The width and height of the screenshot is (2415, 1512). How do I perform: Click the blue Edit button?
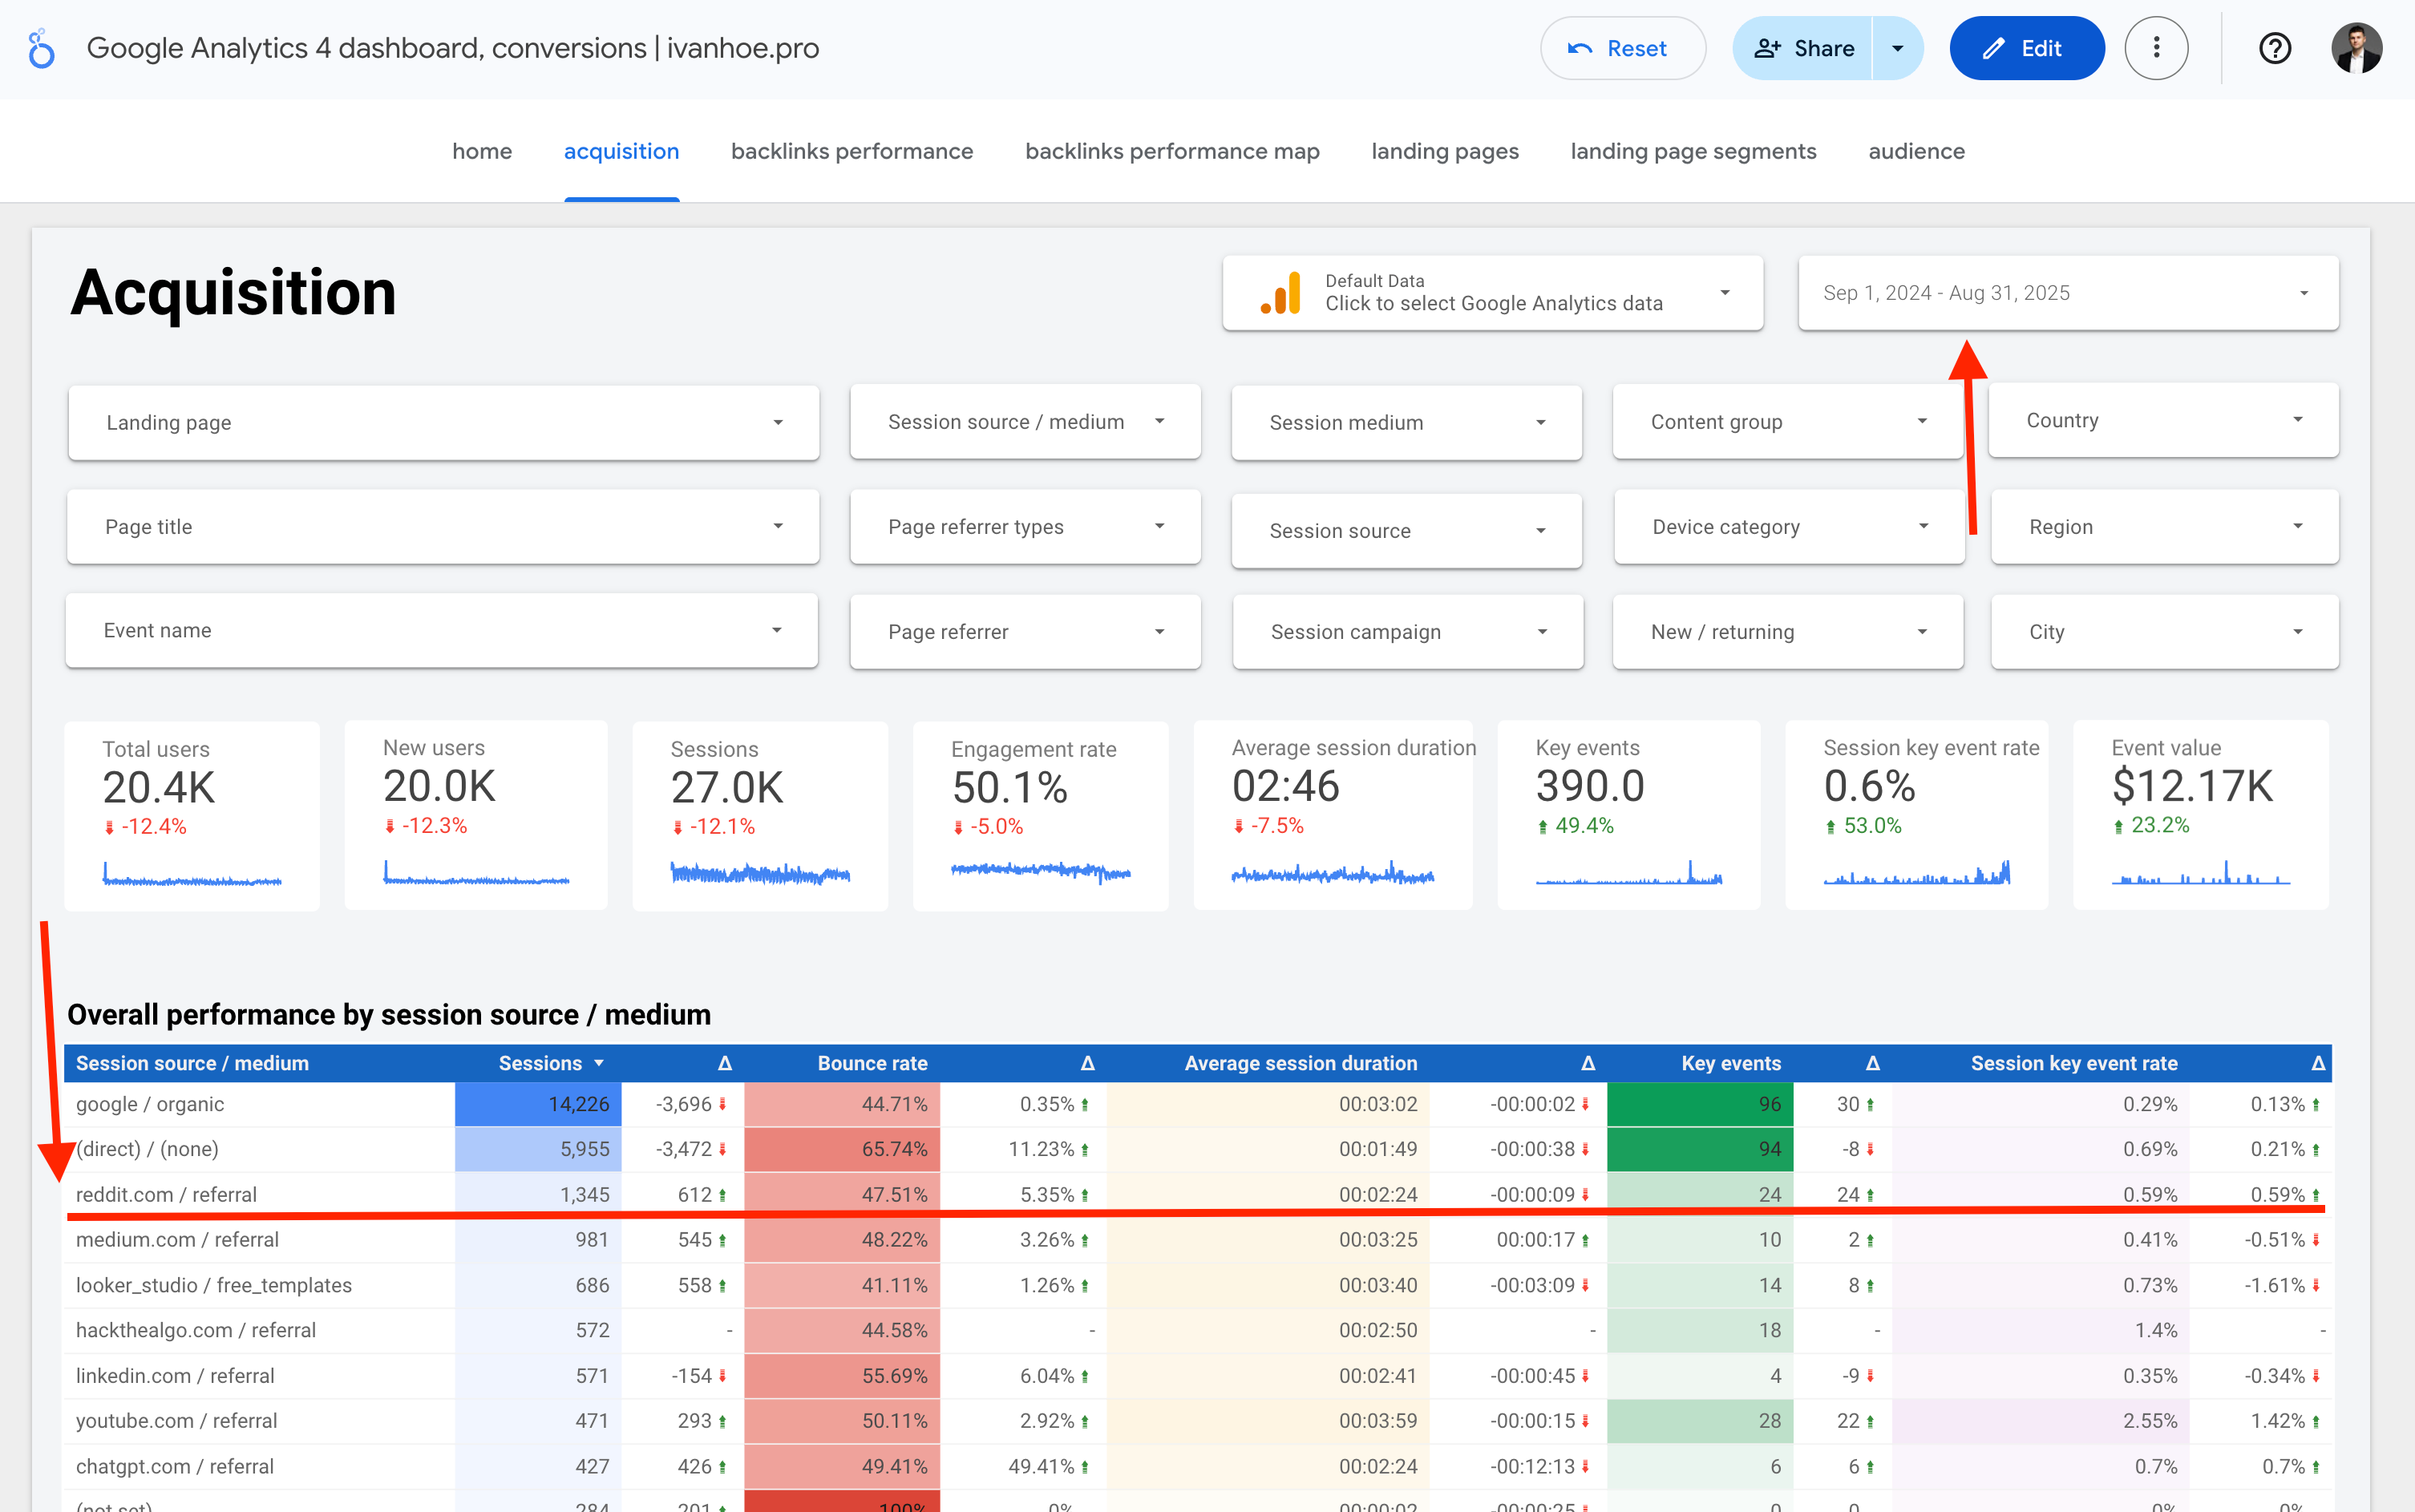click(x=2026, y=48)
